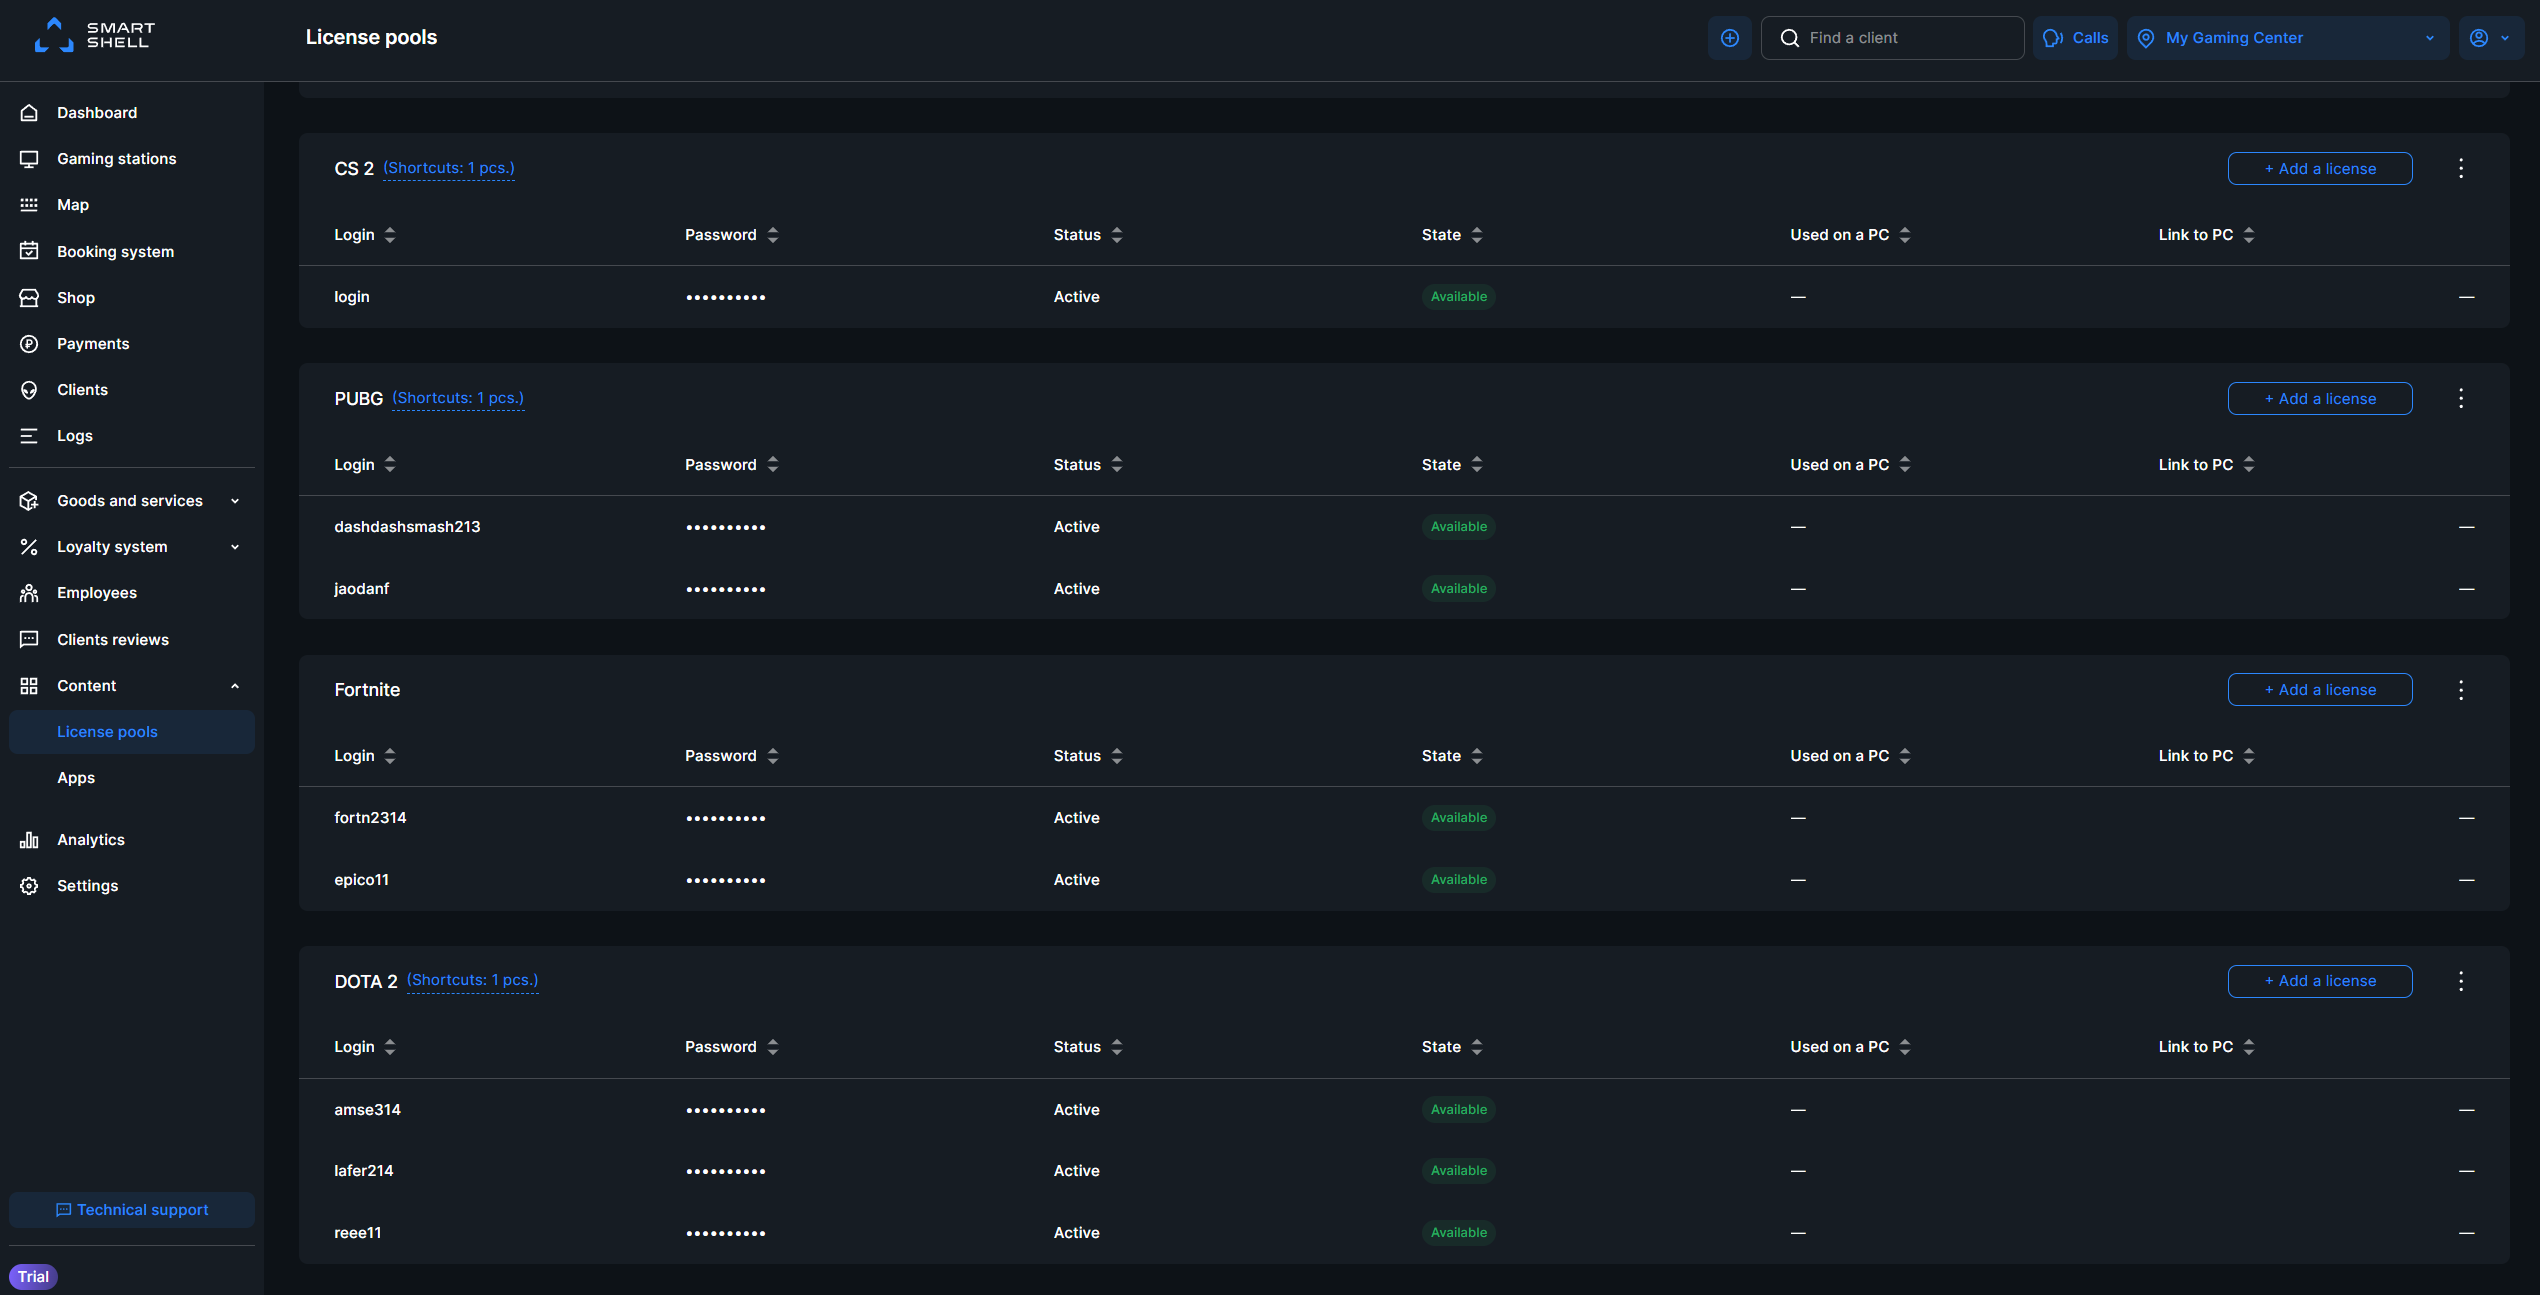The height and width of the screenshot is (1295, 2540).
Task: Sort the Fortnite pool by Used on a PC
Action: pyautogui.click(x=1850, y=756)
